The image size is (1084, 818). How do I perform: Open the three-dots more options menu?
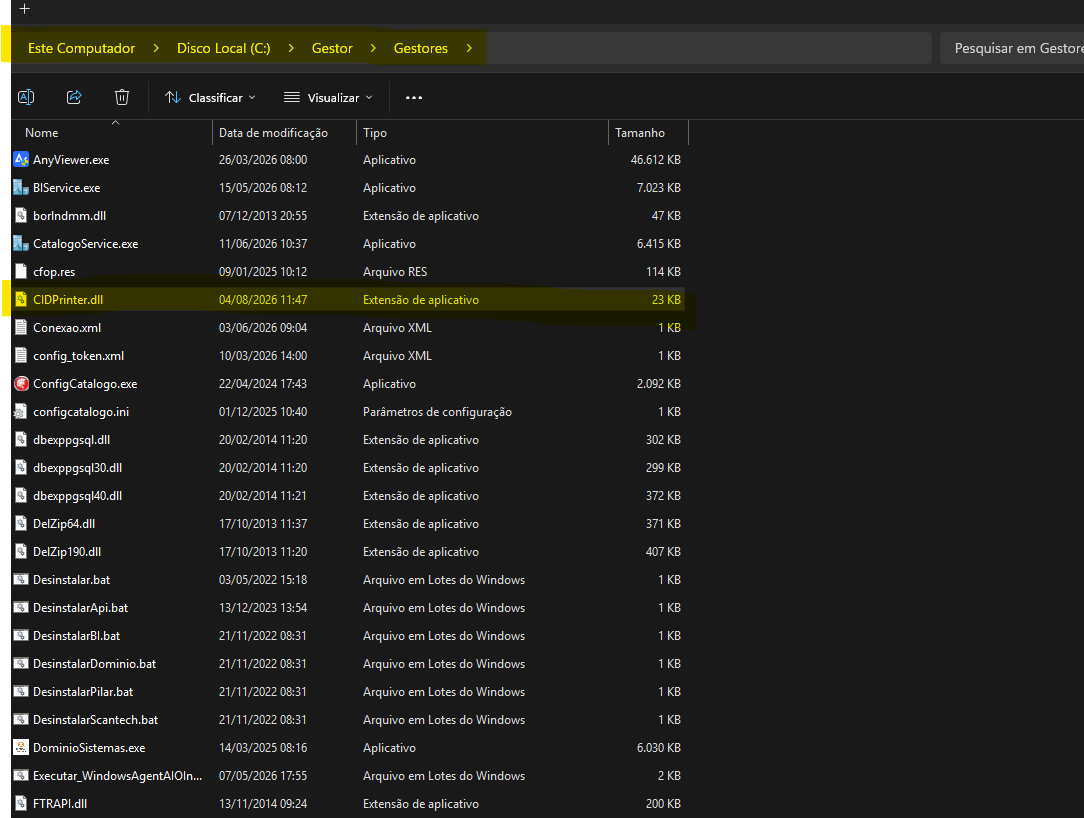click(414, 97)
